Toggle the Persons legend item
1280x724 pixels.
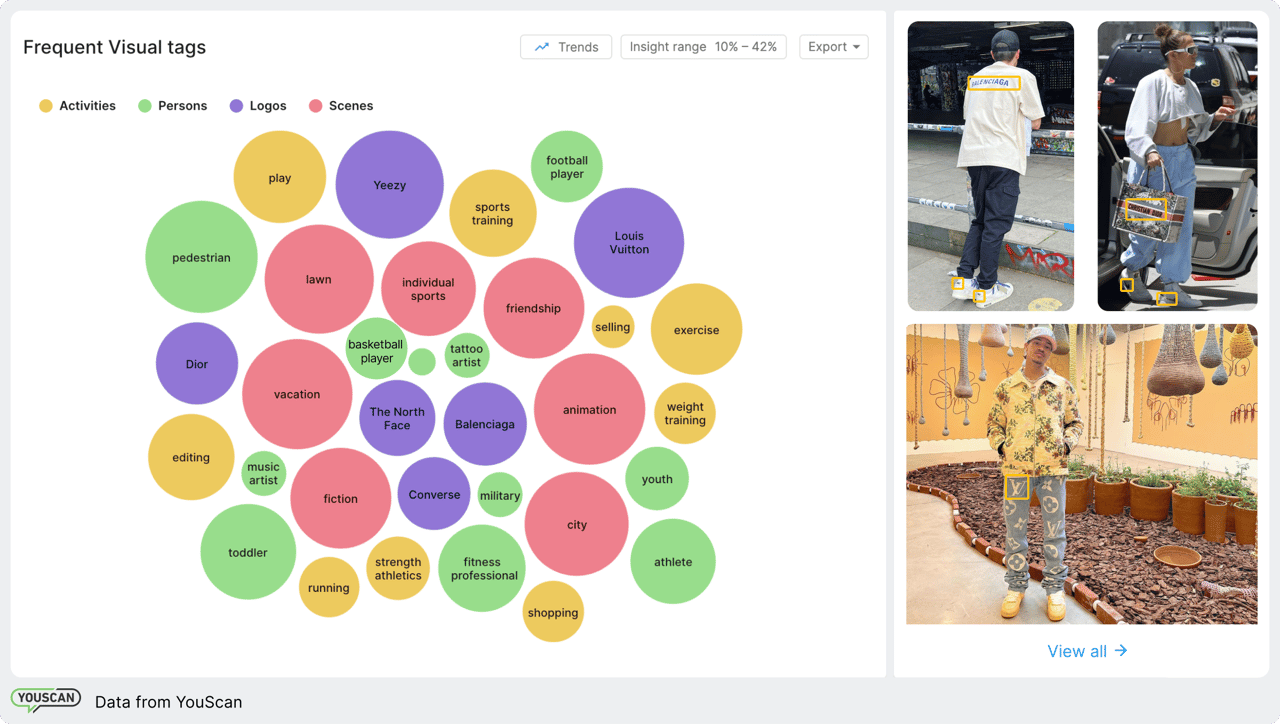pos(173,106)
